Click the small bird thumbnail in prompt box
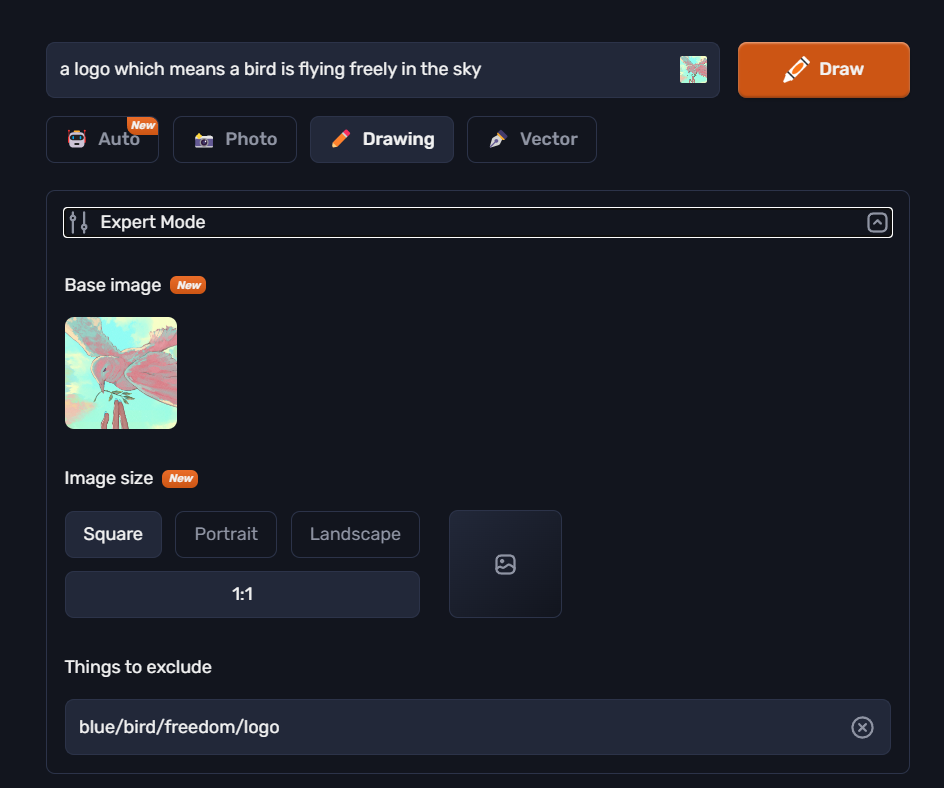This screenshot has height=788, width=944. tap(694, 70)
